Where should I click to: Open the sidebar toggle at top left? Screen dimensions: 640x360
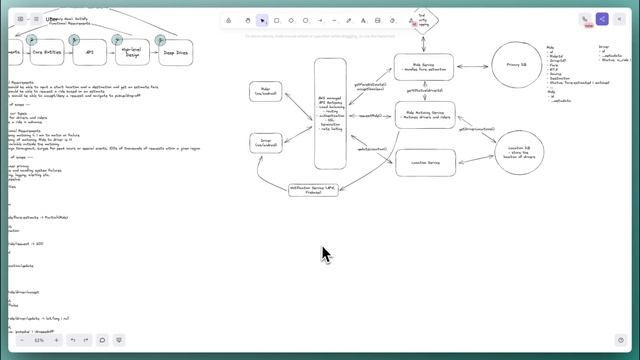click(x=20, y=19)
